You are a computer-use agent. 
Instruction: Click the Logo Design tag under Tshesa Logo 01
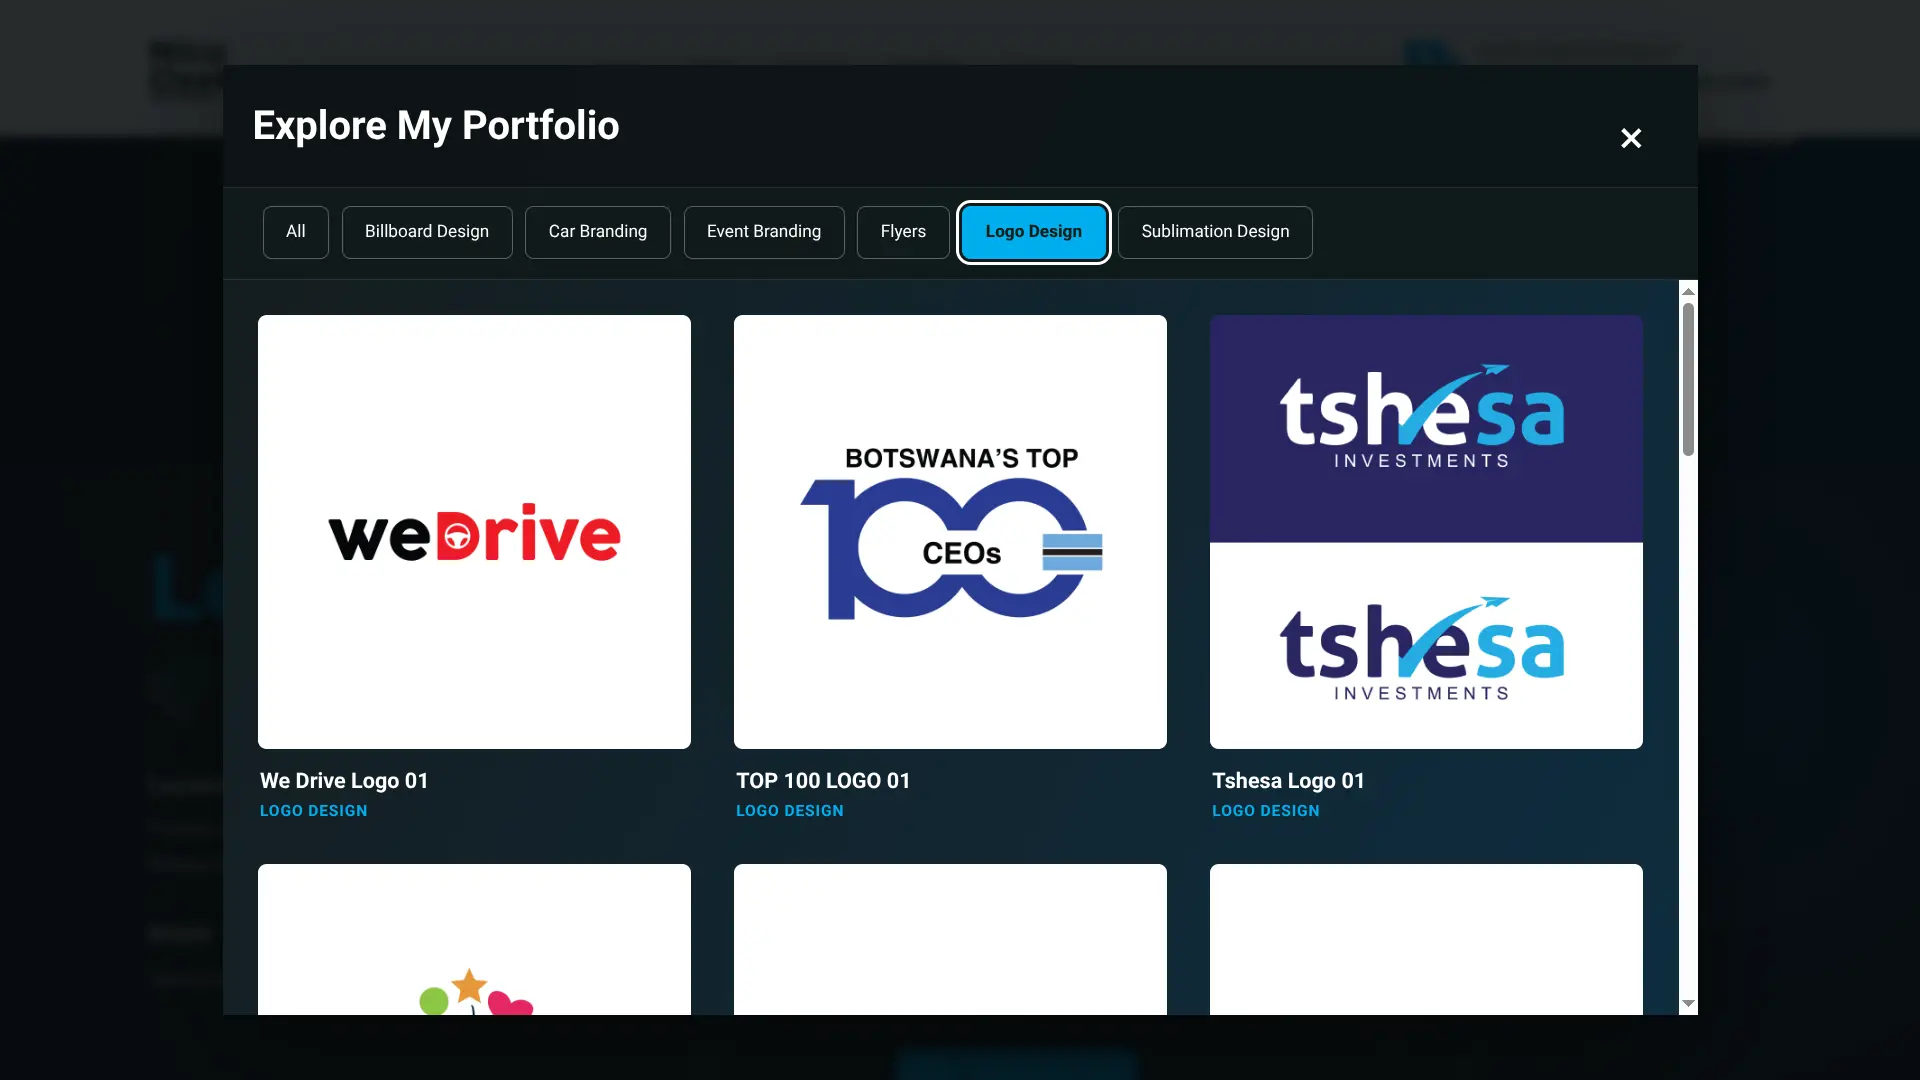click(x=1266, y=811)
